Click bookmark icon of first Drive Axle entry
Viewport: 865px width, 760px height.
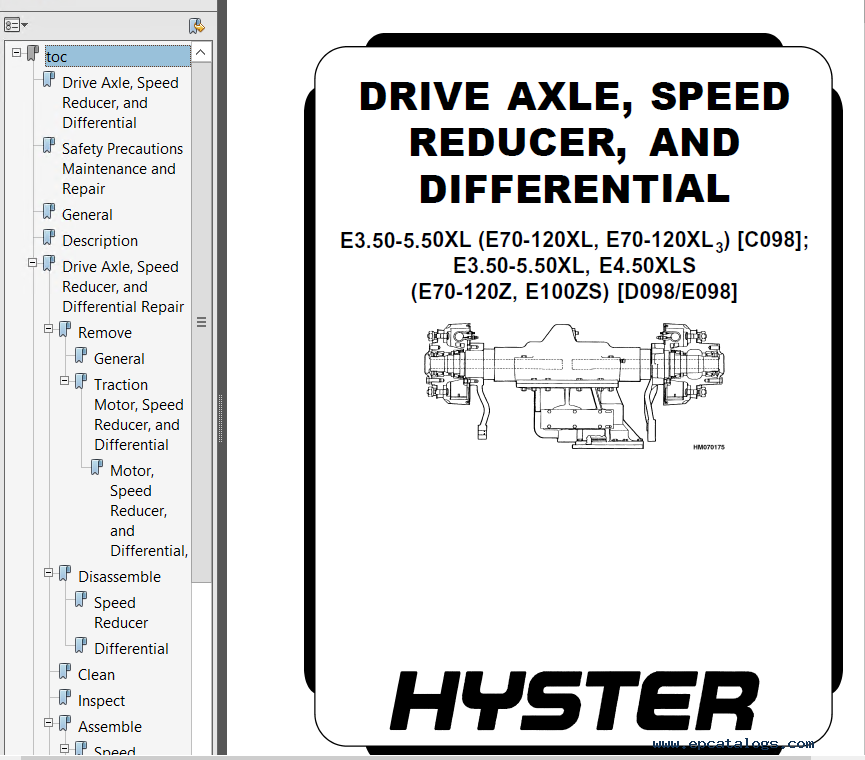pyautogui.click(x=49, y=79)
